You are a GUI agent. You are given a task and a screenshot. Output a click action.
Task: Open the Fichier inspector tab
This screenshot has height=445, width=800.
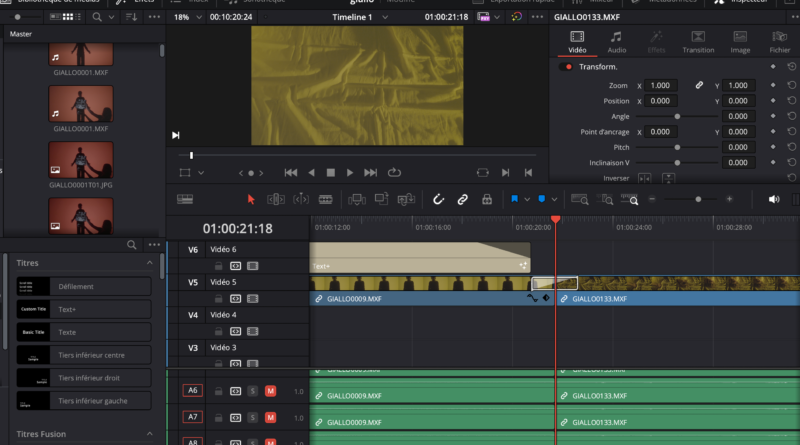click(x=780, y=42)
